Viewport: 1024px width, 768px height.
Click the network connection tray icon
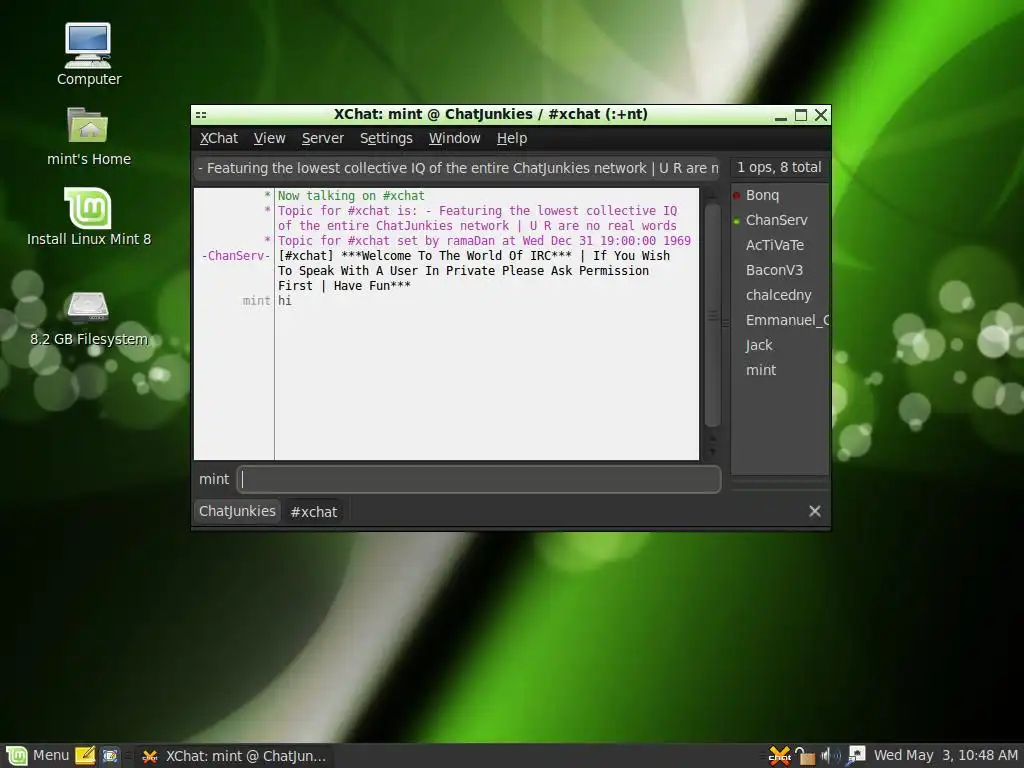pyautogui.click(x=855, y=755)
